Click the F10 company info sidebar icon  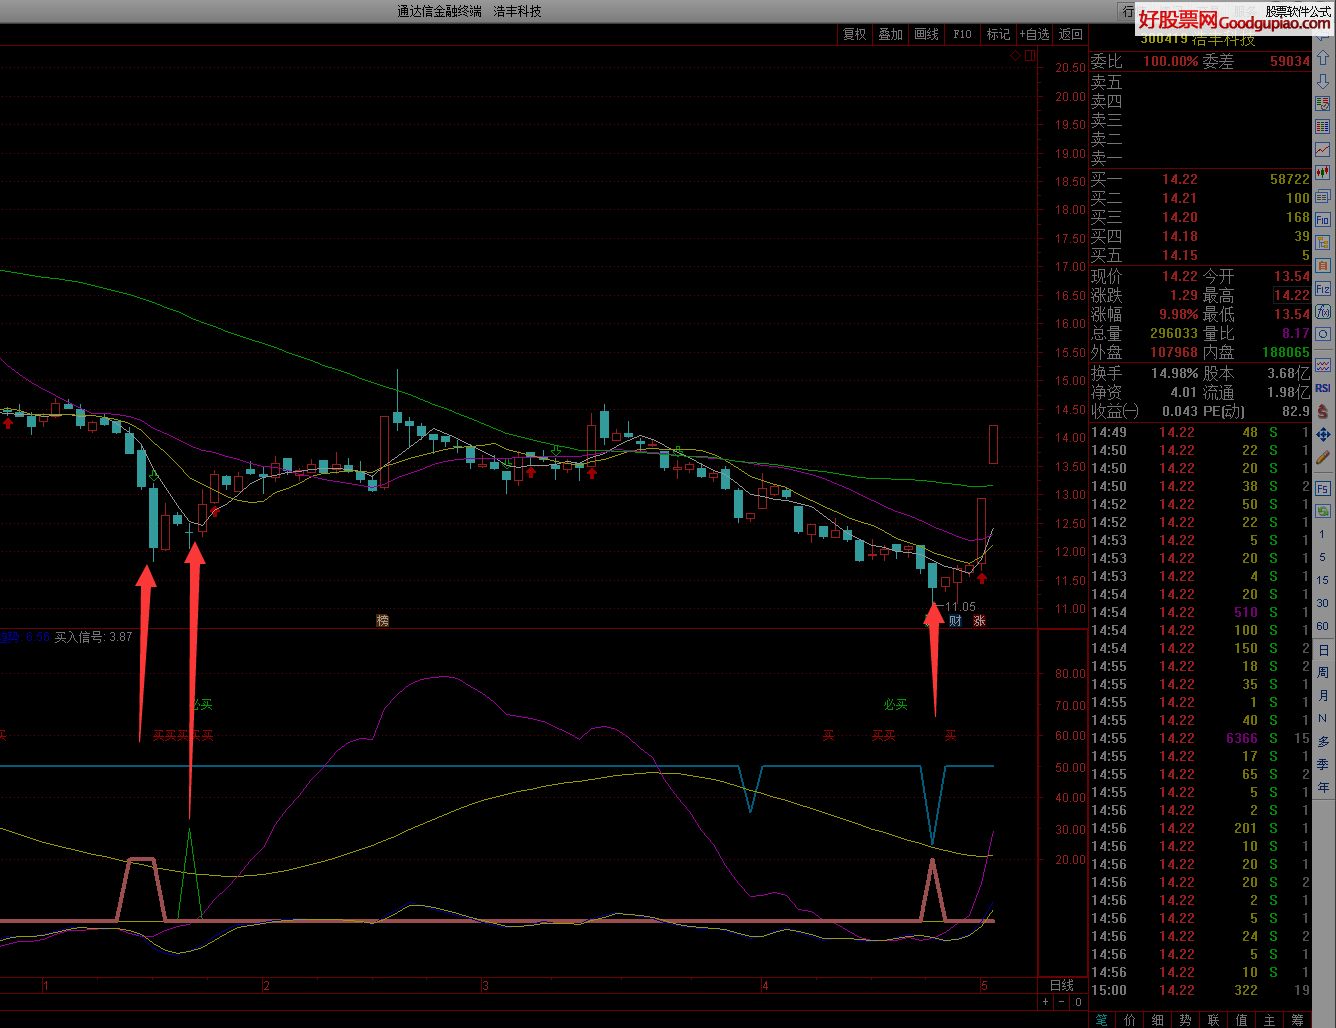[x=1323, y=219]
